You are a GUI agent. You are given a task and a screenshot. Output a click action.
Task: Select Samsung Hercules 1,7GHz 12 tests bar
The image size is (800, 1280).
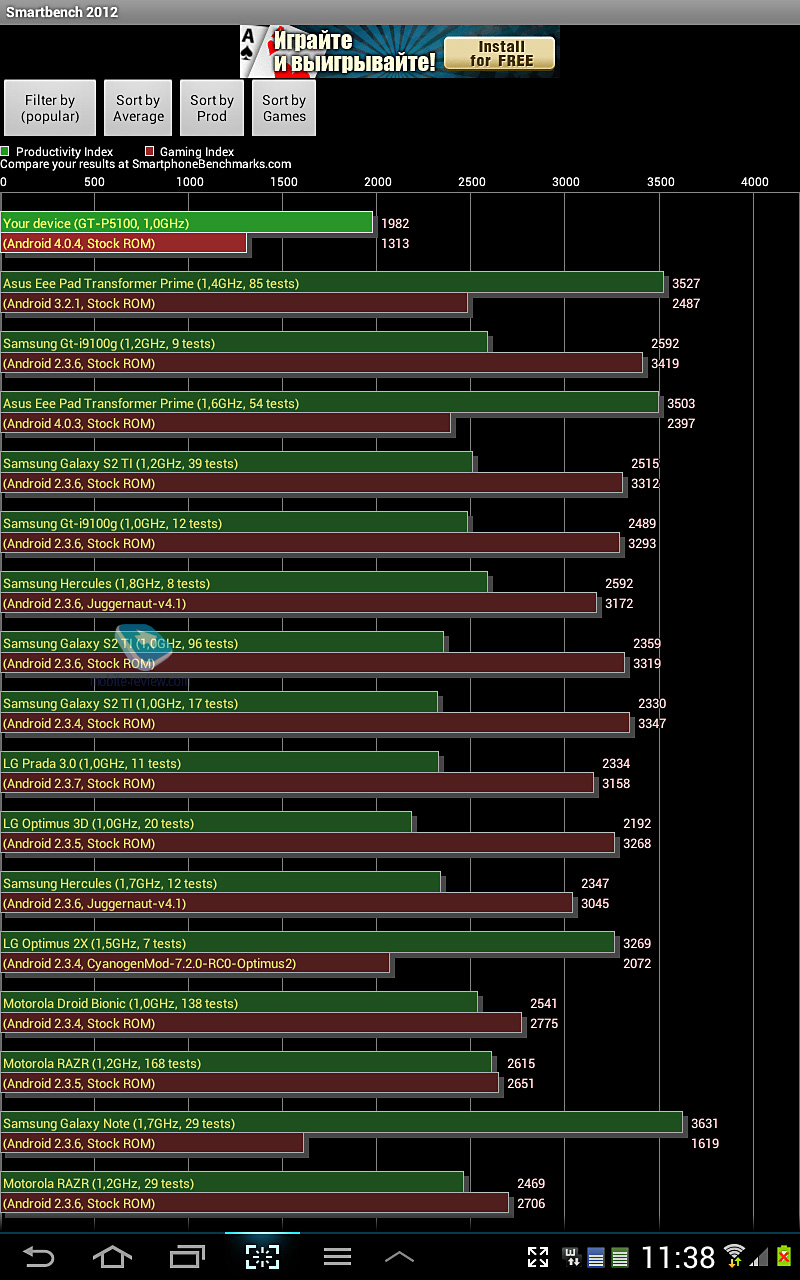[221, 883]
